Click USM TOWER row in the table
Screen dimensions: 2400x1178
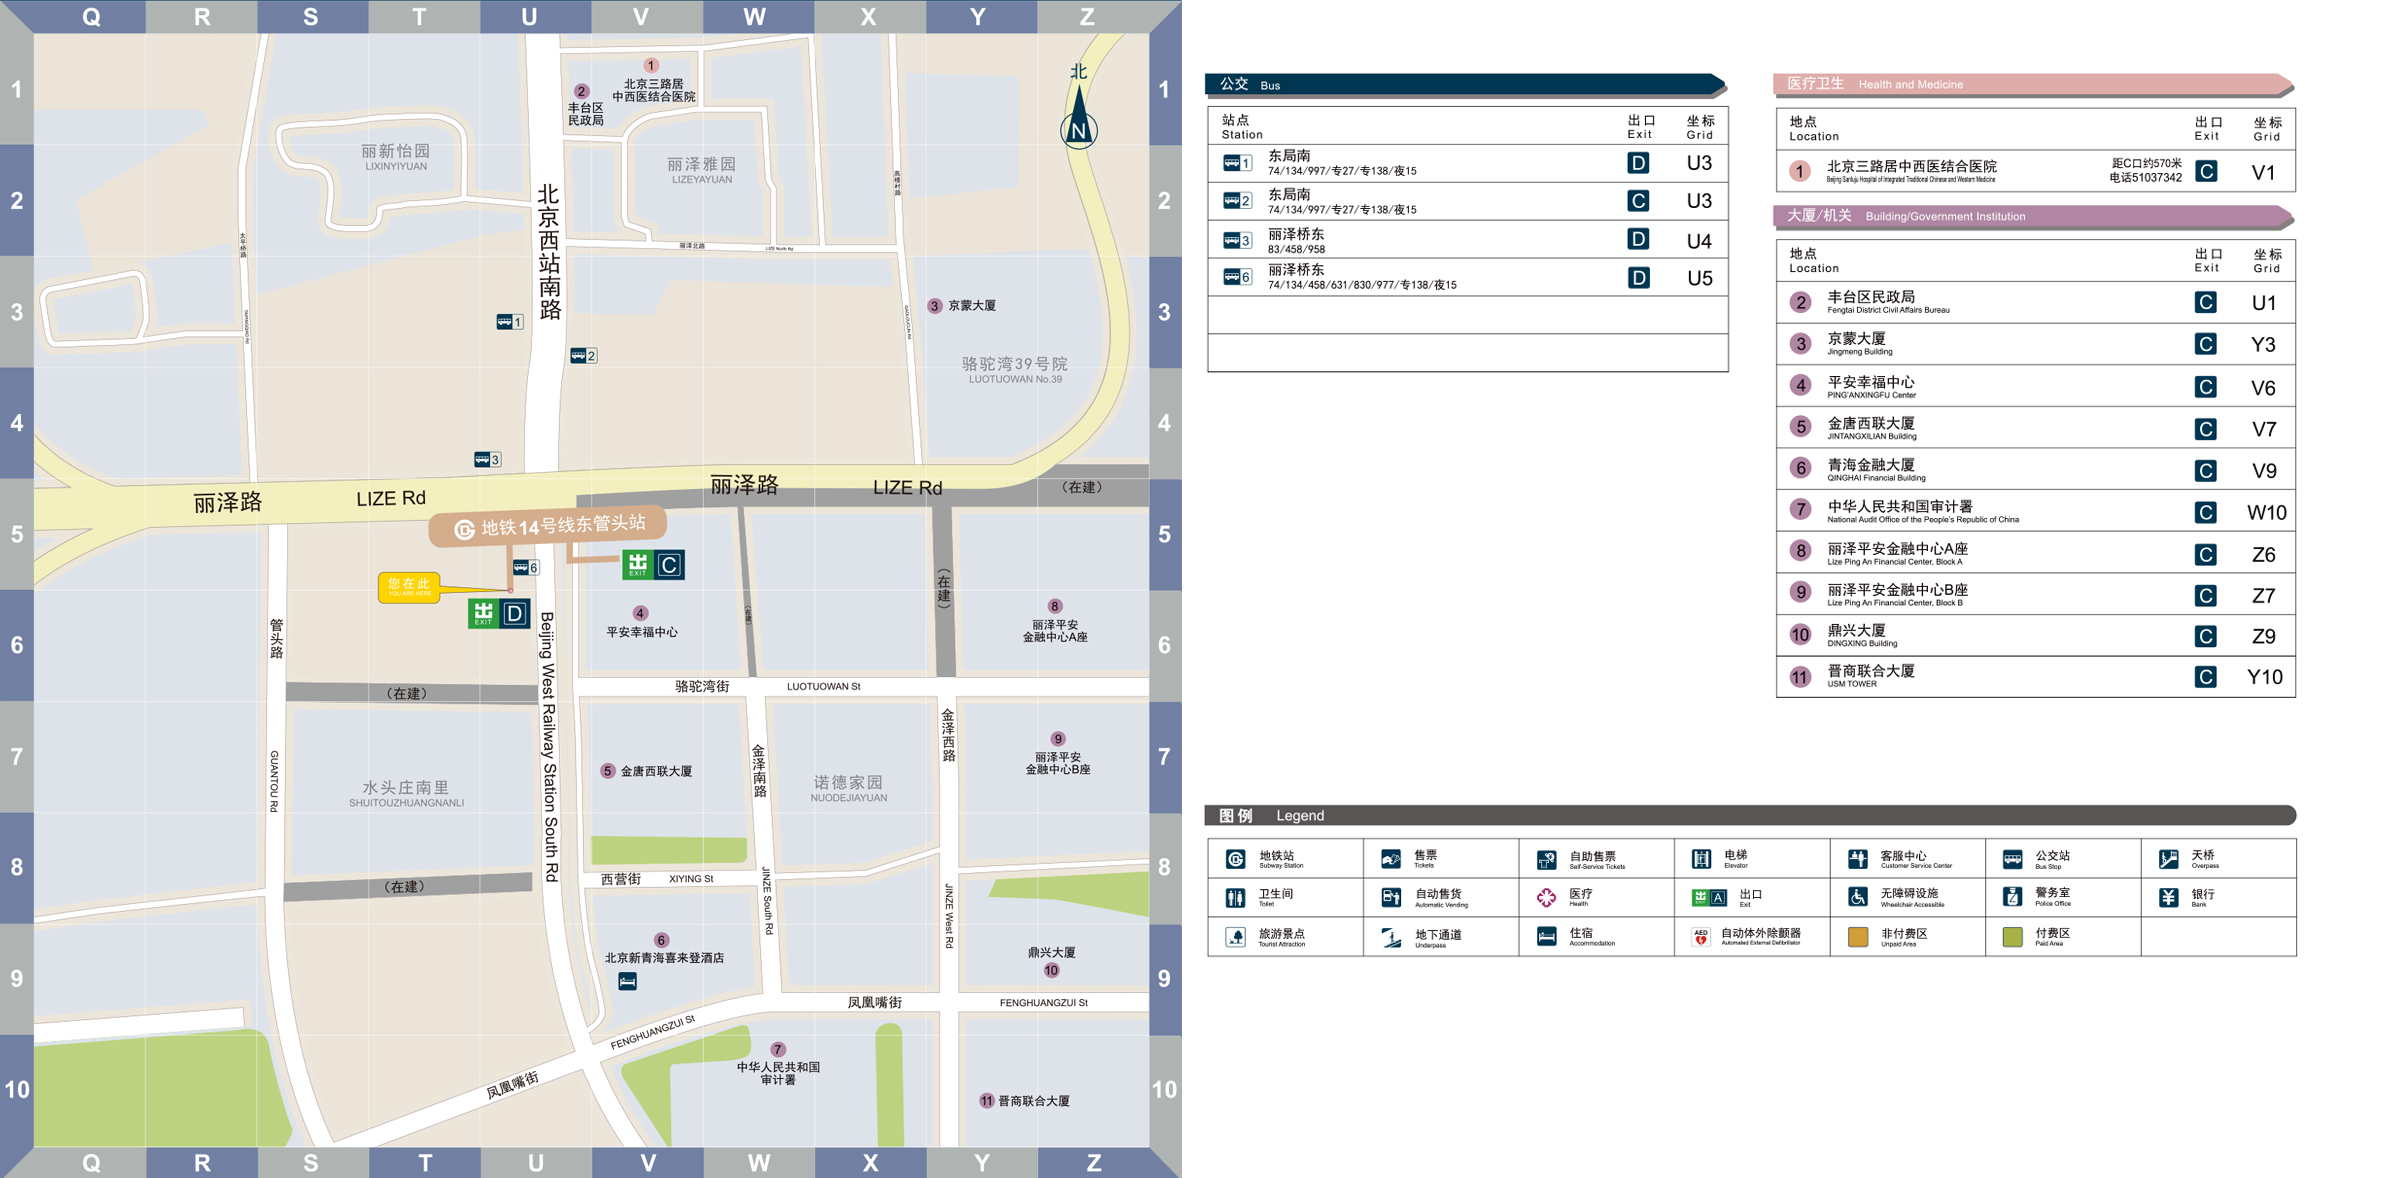(2035, 677)
